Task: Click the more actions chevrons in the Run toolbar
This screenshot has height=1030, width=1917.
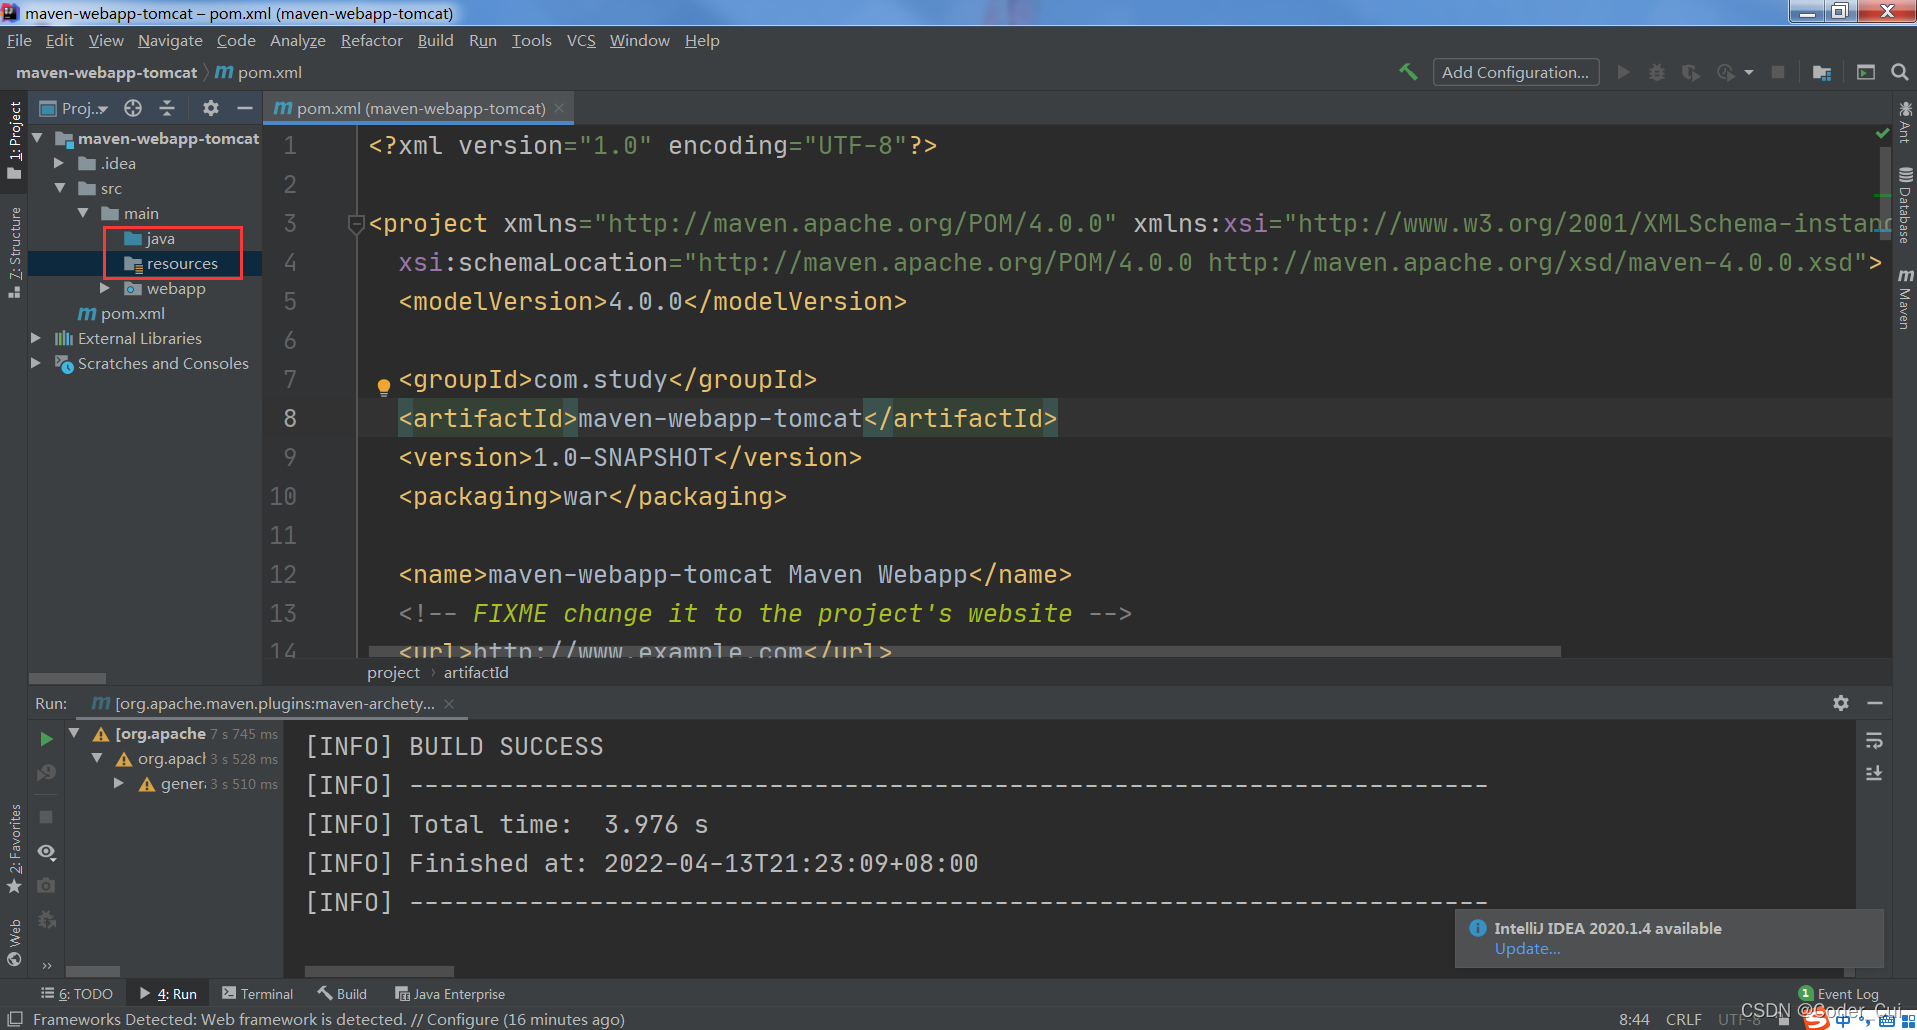Action: pyautogui.click(x=46, y=965)
